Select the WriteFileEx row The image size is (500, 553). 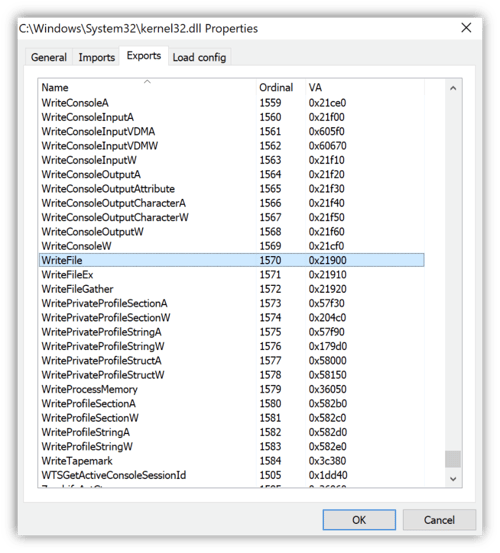(231, 274)
